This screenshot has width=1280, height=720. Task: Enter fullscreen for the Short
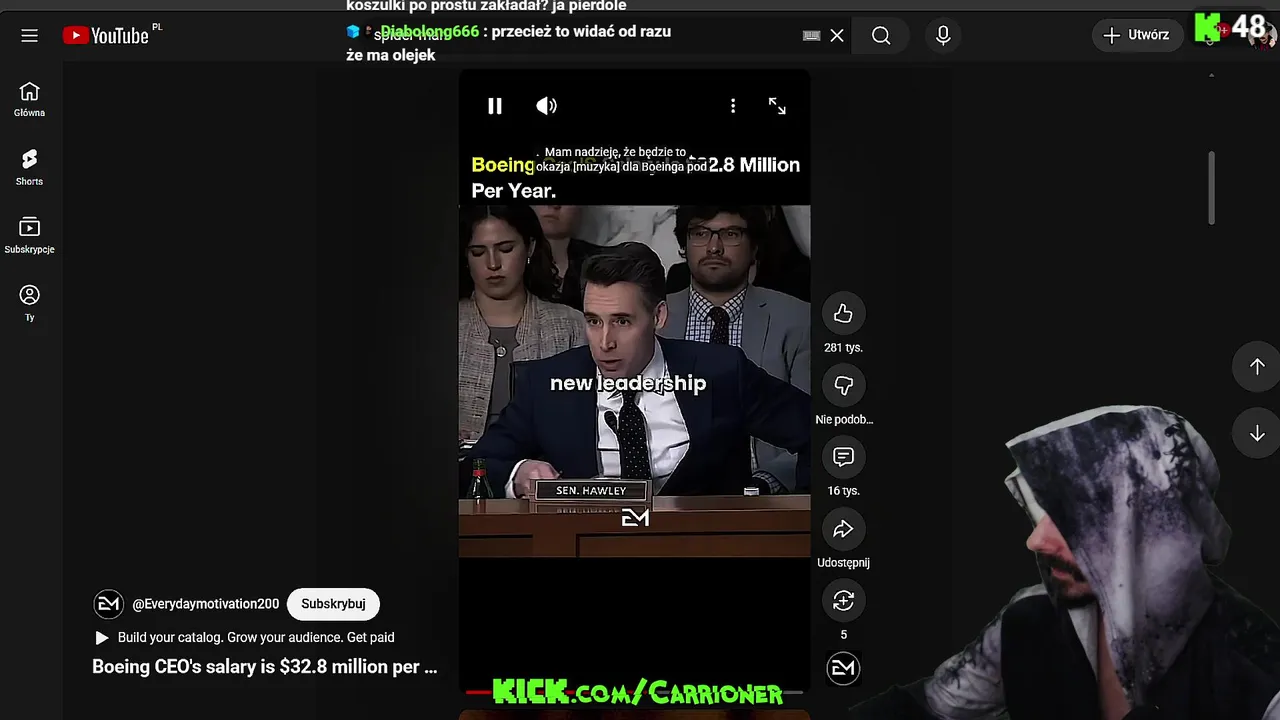click(x=777, y=106)
